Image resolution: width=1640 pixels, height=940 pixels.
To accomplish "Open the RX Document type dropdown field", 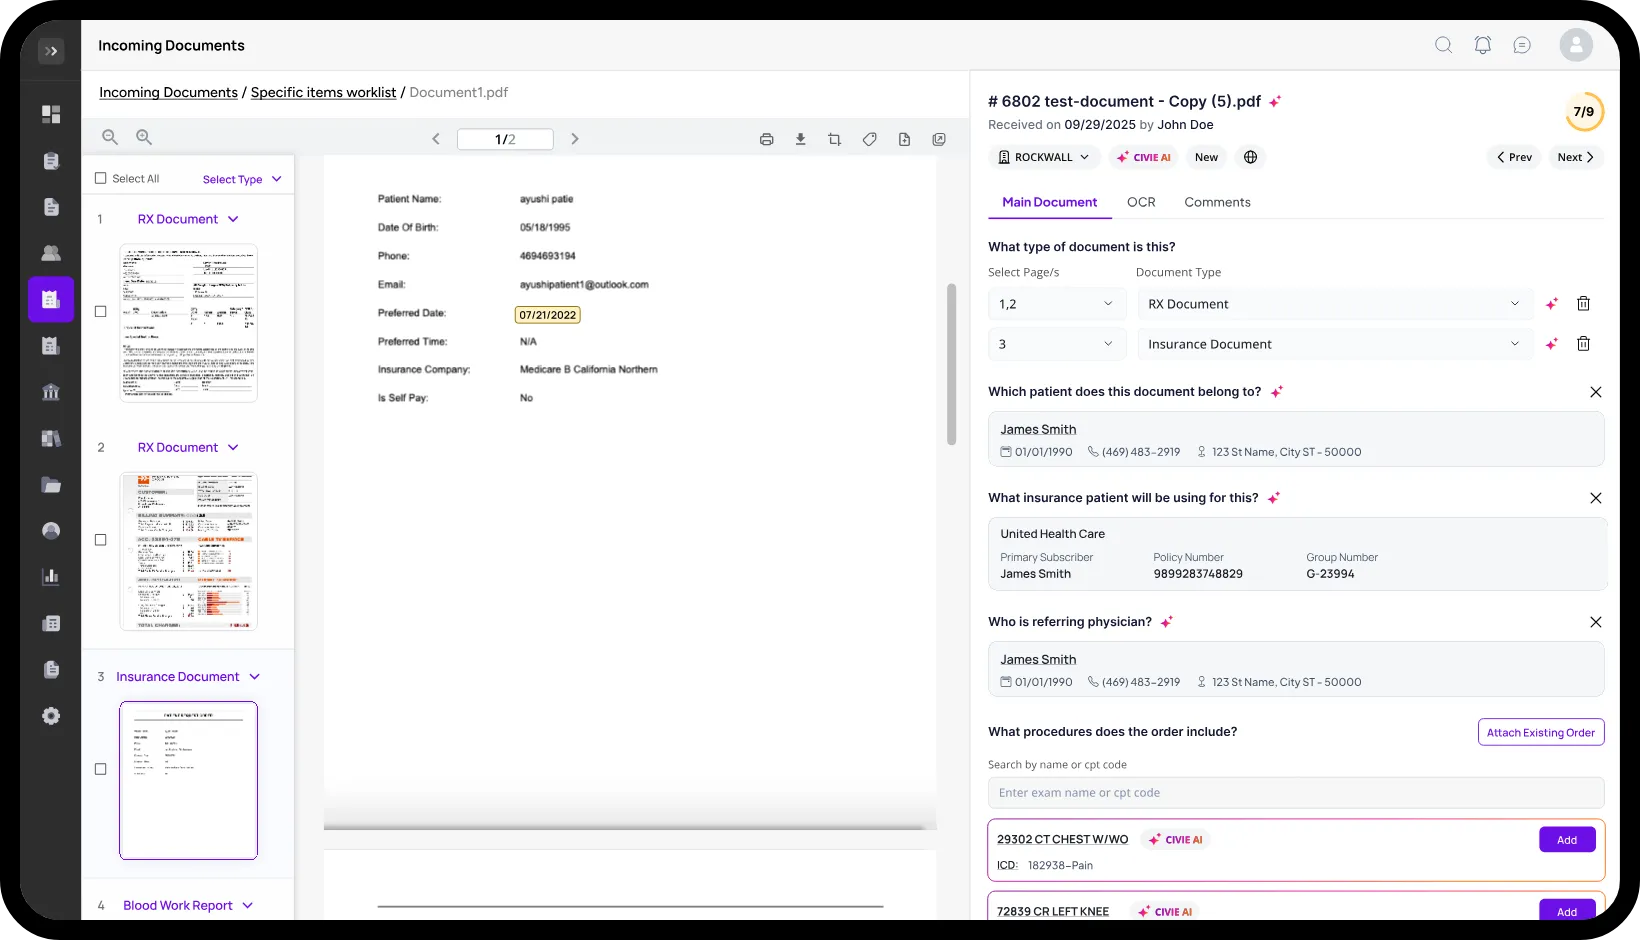I will point(1333,304).
